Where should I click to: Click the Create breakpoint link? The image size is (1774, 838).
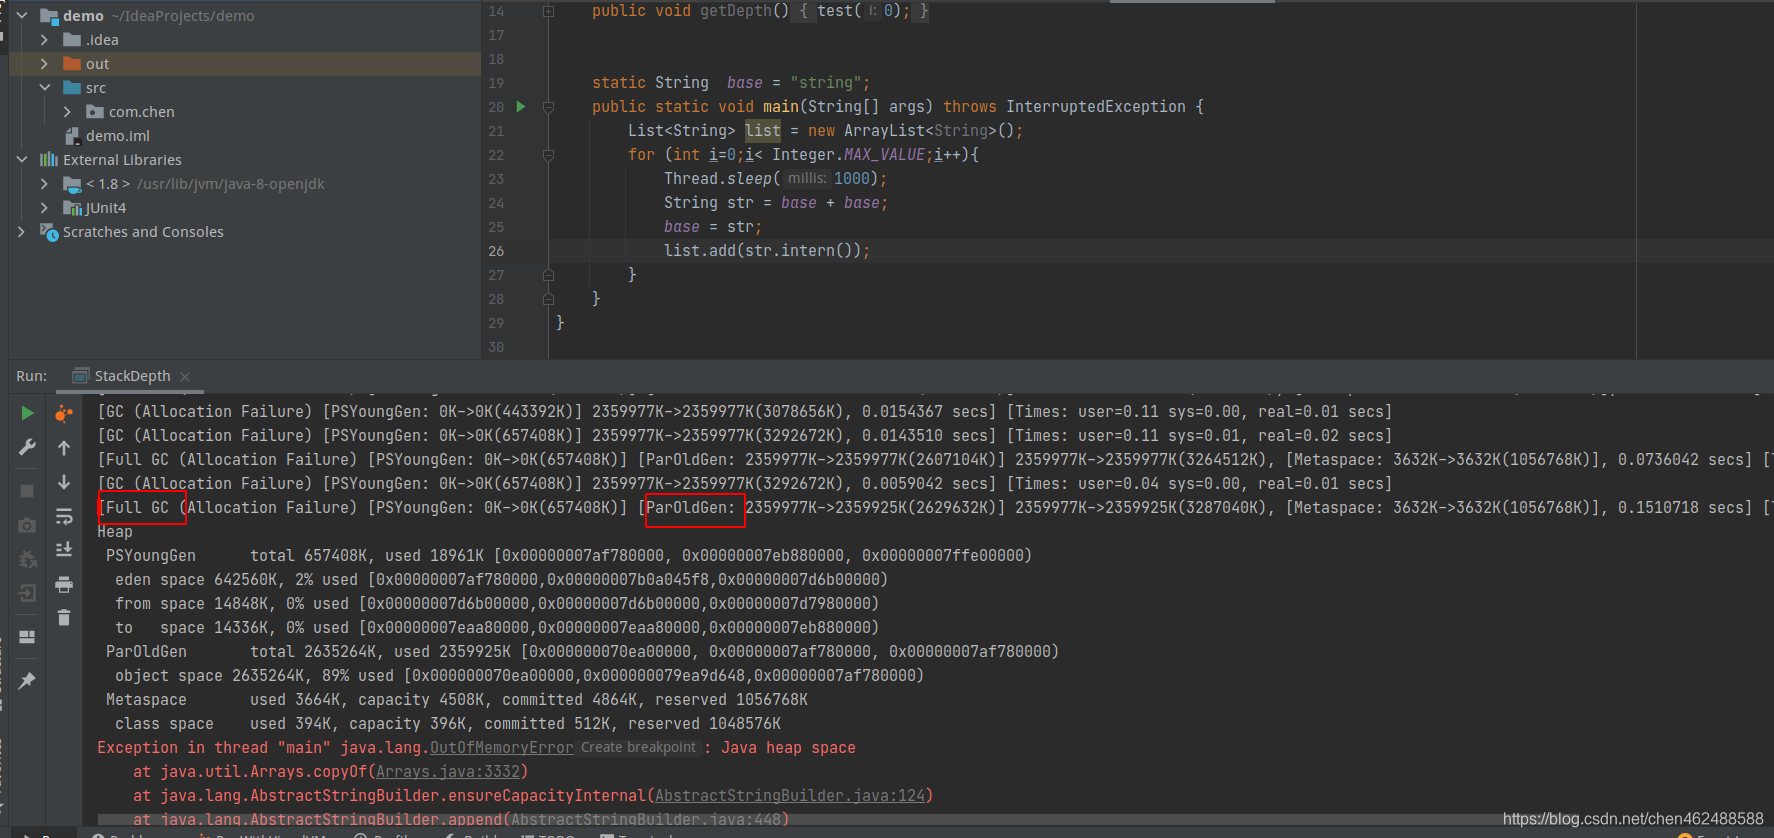point(638,748)
